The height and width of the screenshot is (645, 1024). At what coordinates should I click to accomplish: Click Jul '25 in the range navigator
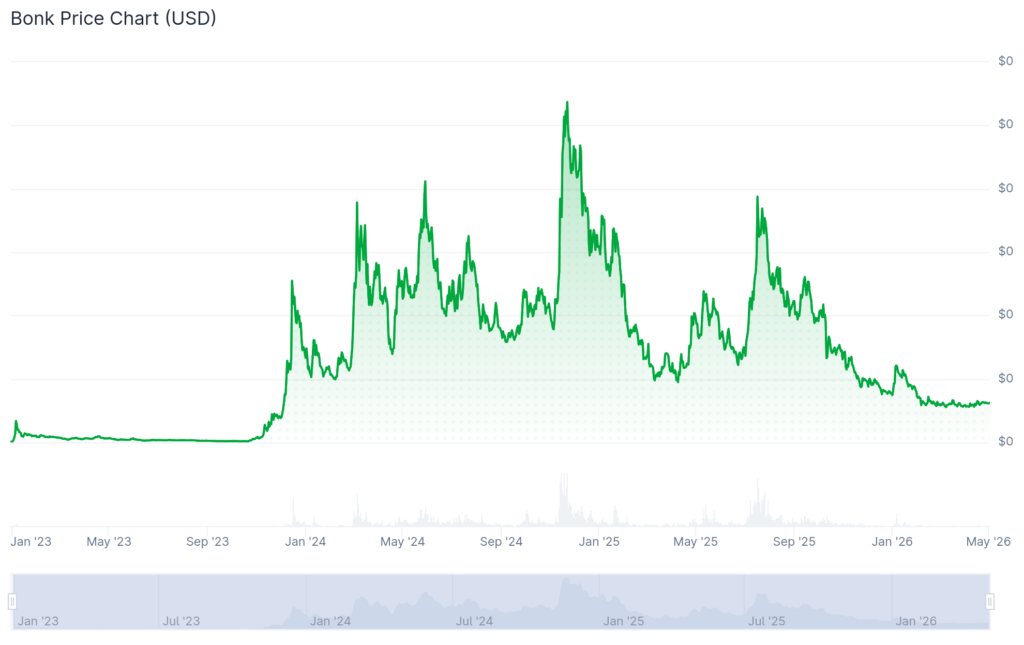coord(767,621)
